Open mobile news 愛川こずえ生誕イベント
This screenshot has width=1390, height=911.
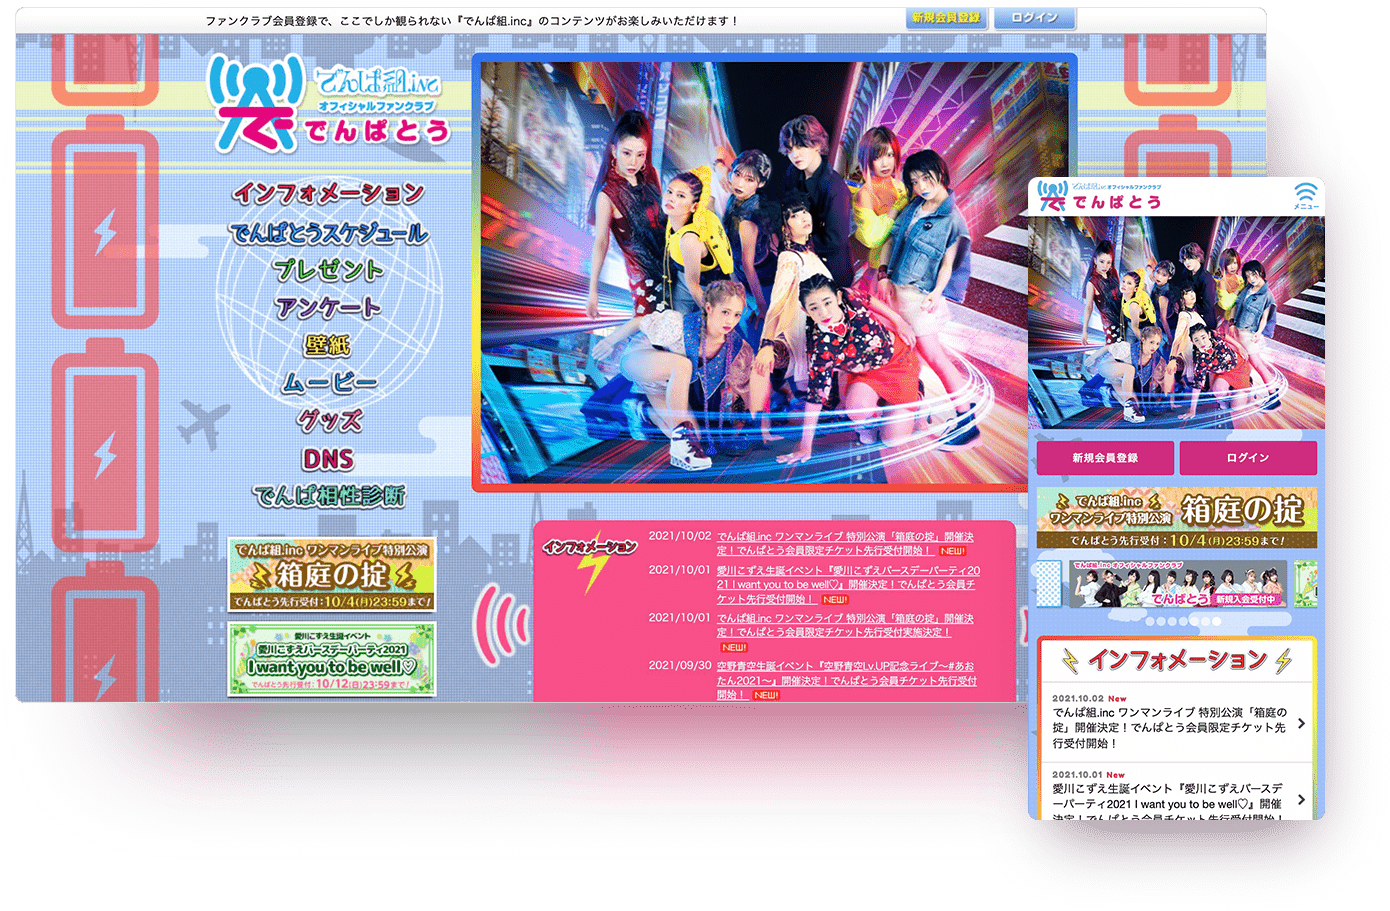click(1167, 803)
